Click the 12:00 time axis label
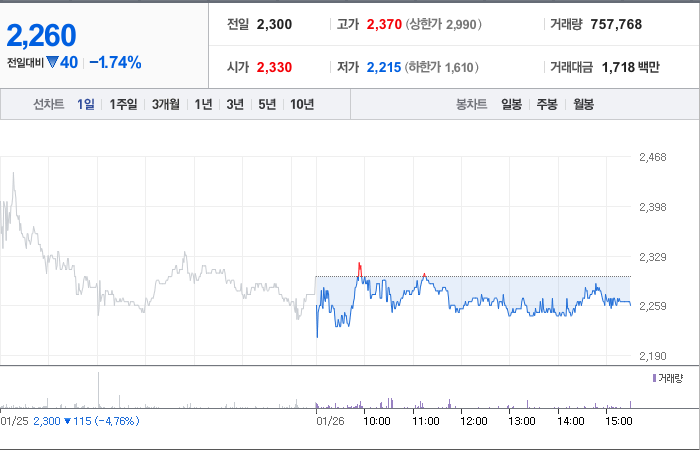Screen dimensions: 700x450 tap(474, 421)
